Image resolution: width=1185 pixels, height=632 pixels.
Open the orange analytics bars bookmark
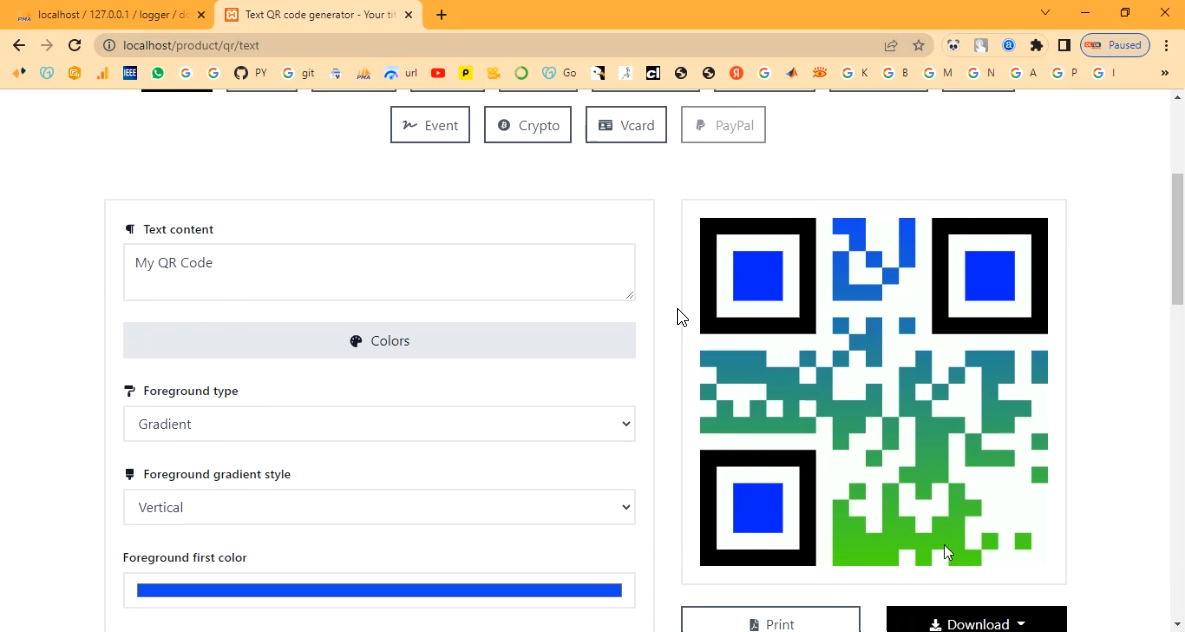102,73
